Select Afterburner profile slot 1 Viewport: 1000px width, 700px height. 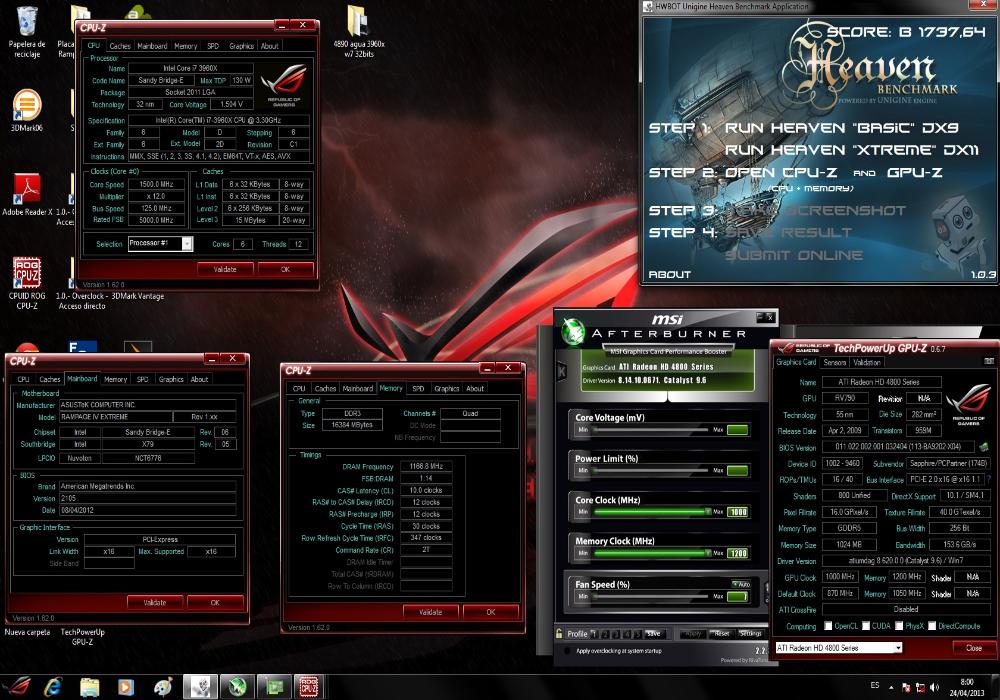pos(593,634)
